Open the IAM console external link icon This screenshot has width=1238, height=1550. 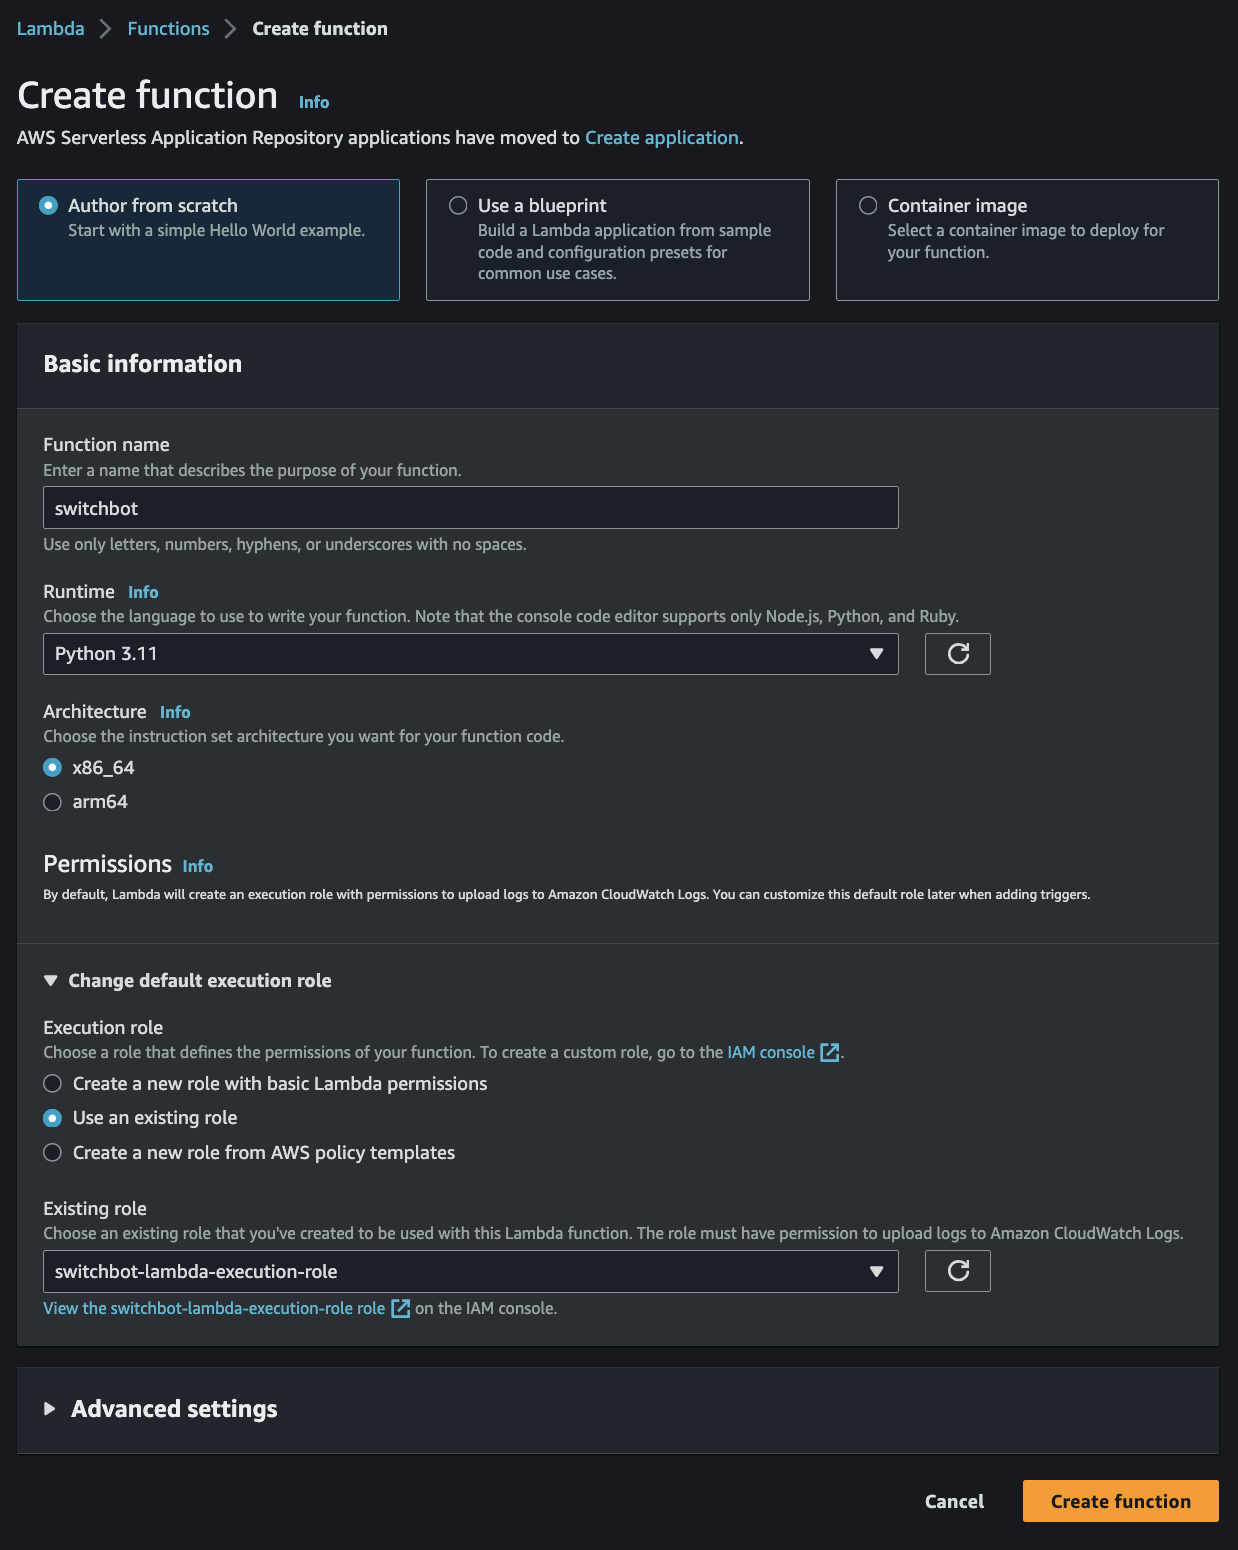pyautogui.click(x=828, y=1052)
